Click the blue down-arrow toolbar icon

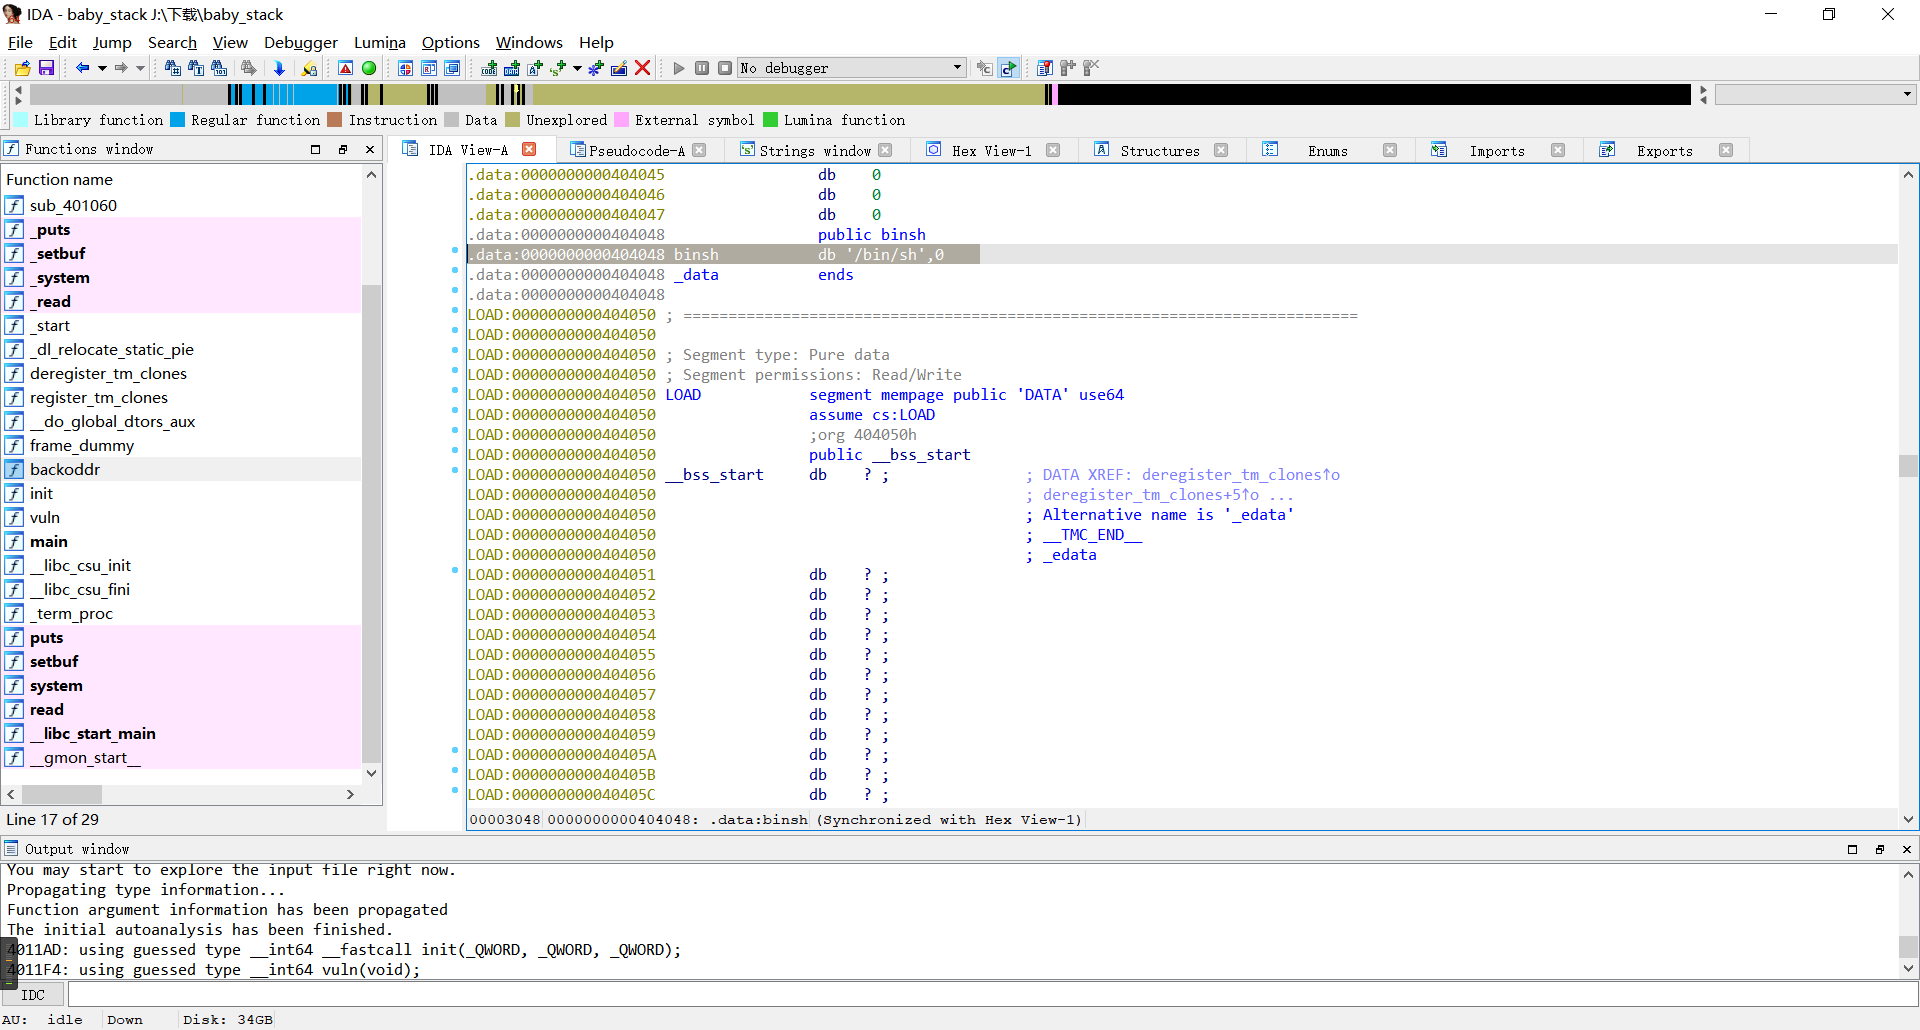pyautogui.click(x=279, y=68)
